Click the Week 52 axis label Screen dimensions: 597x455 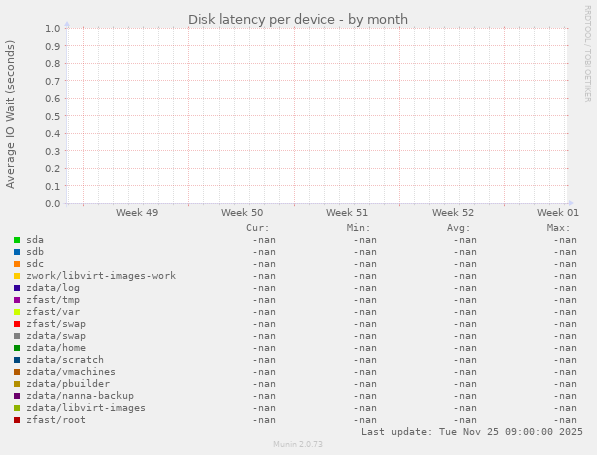coord(453,212)
